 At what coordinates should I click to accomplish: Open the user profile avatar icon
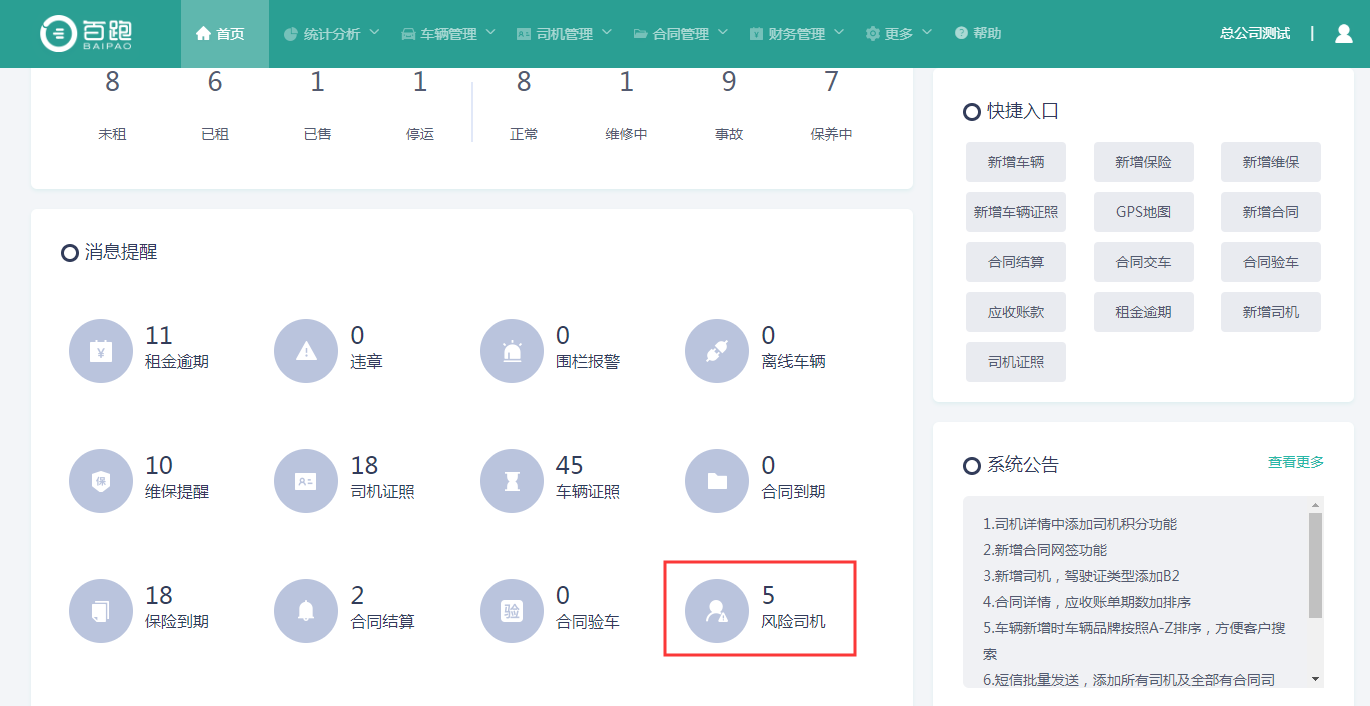(1343, 34)
